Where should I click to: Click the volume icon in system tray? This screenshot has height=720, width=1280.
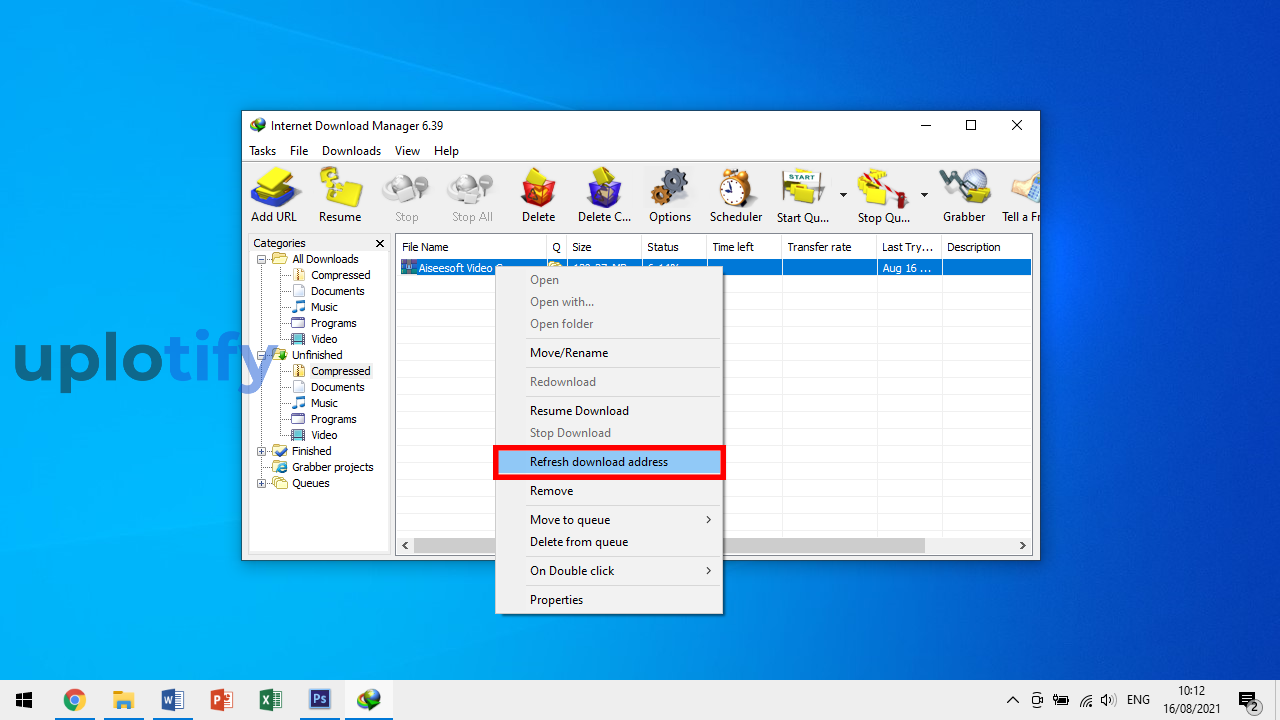click(1108, 700)
